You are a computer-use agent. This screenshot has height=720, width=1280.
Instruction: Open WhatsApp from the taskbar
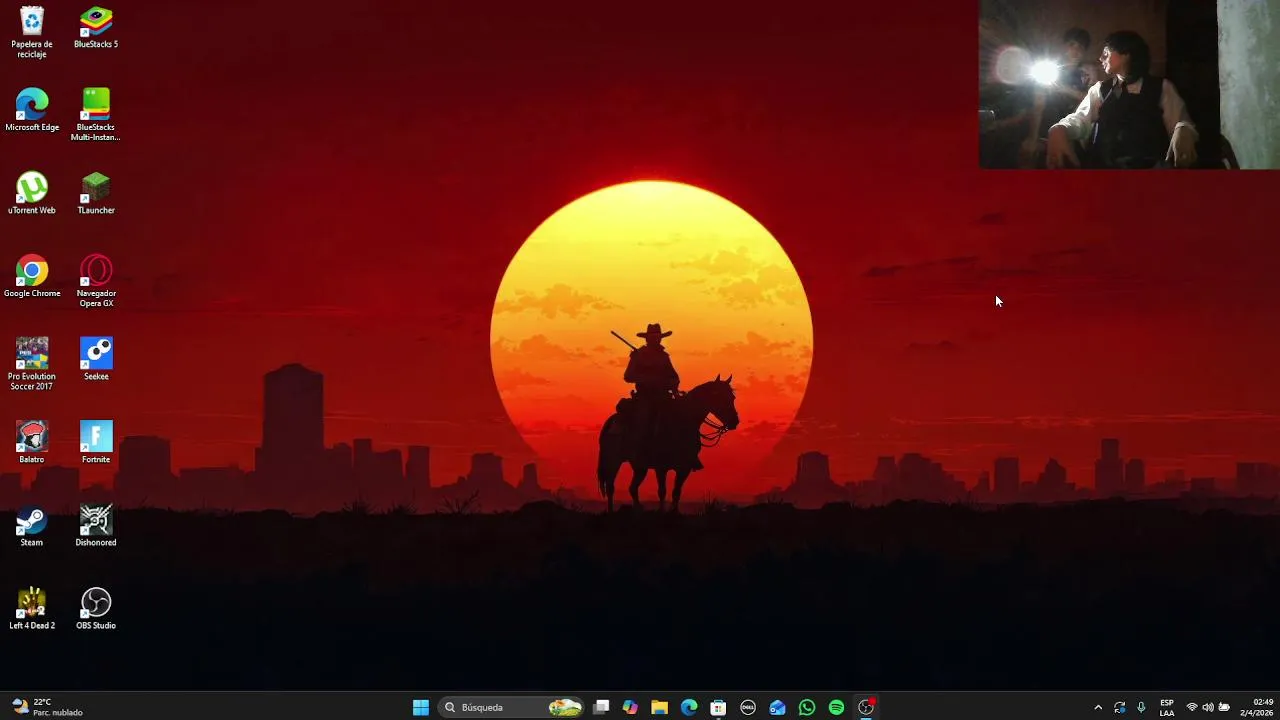coord(807,707)
